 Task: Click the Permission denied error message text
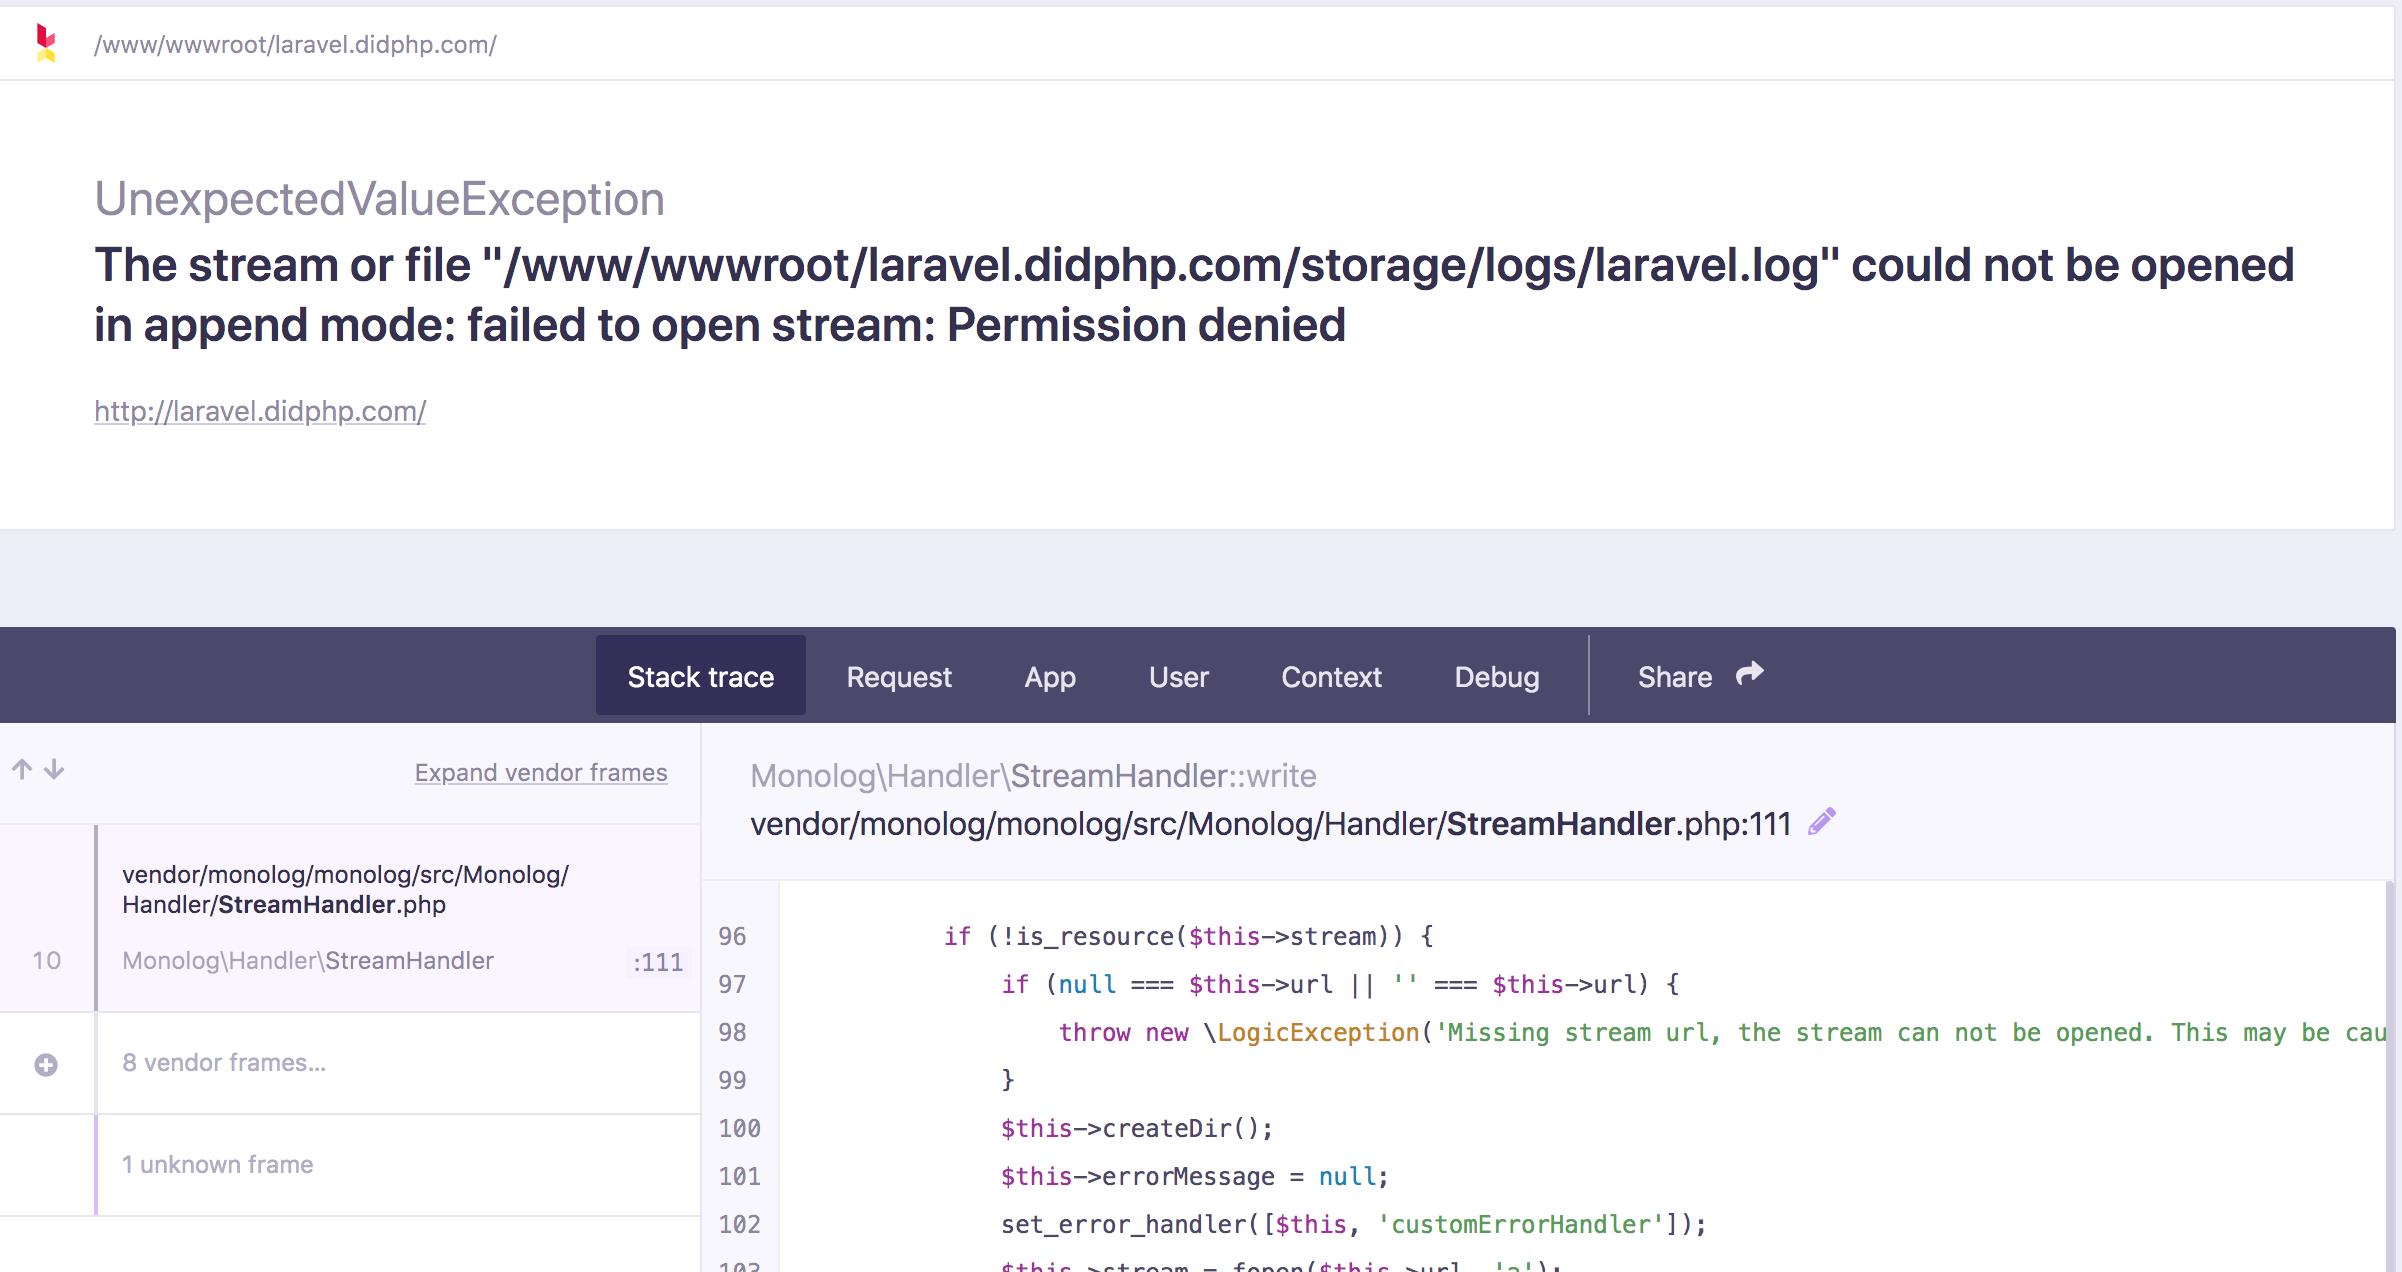[1146, 325]
